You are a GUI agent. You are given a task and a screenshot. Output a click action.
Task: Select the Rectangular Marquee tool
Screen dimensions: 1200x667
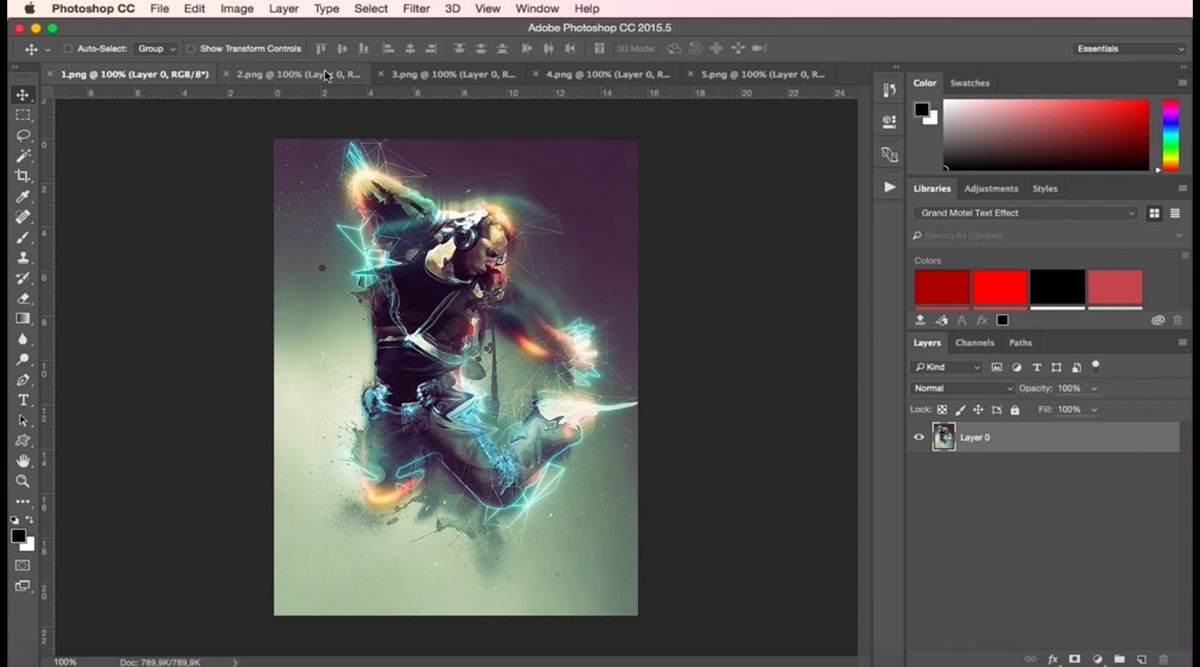[x=23, y=115]
